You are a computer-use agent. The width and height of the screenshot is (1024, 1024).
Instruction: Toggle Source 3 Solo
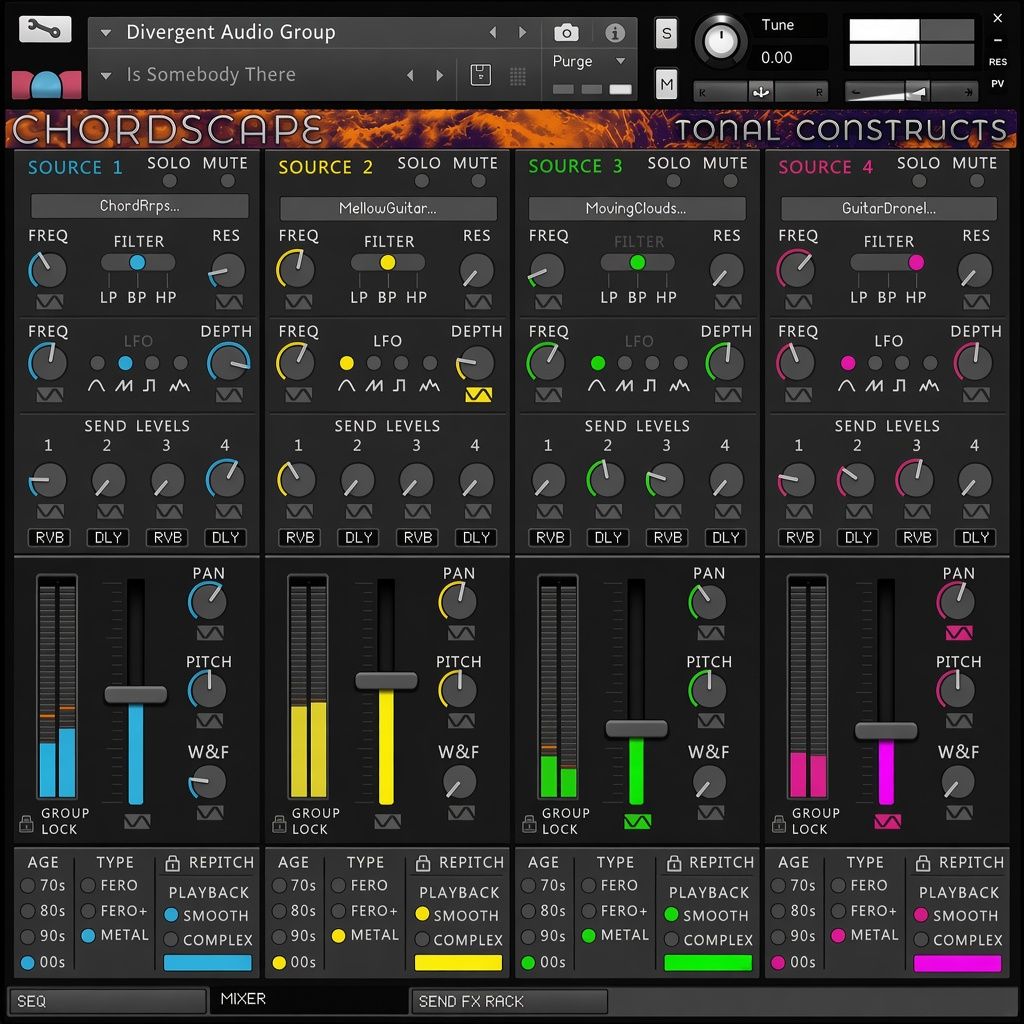pos(673,181)
